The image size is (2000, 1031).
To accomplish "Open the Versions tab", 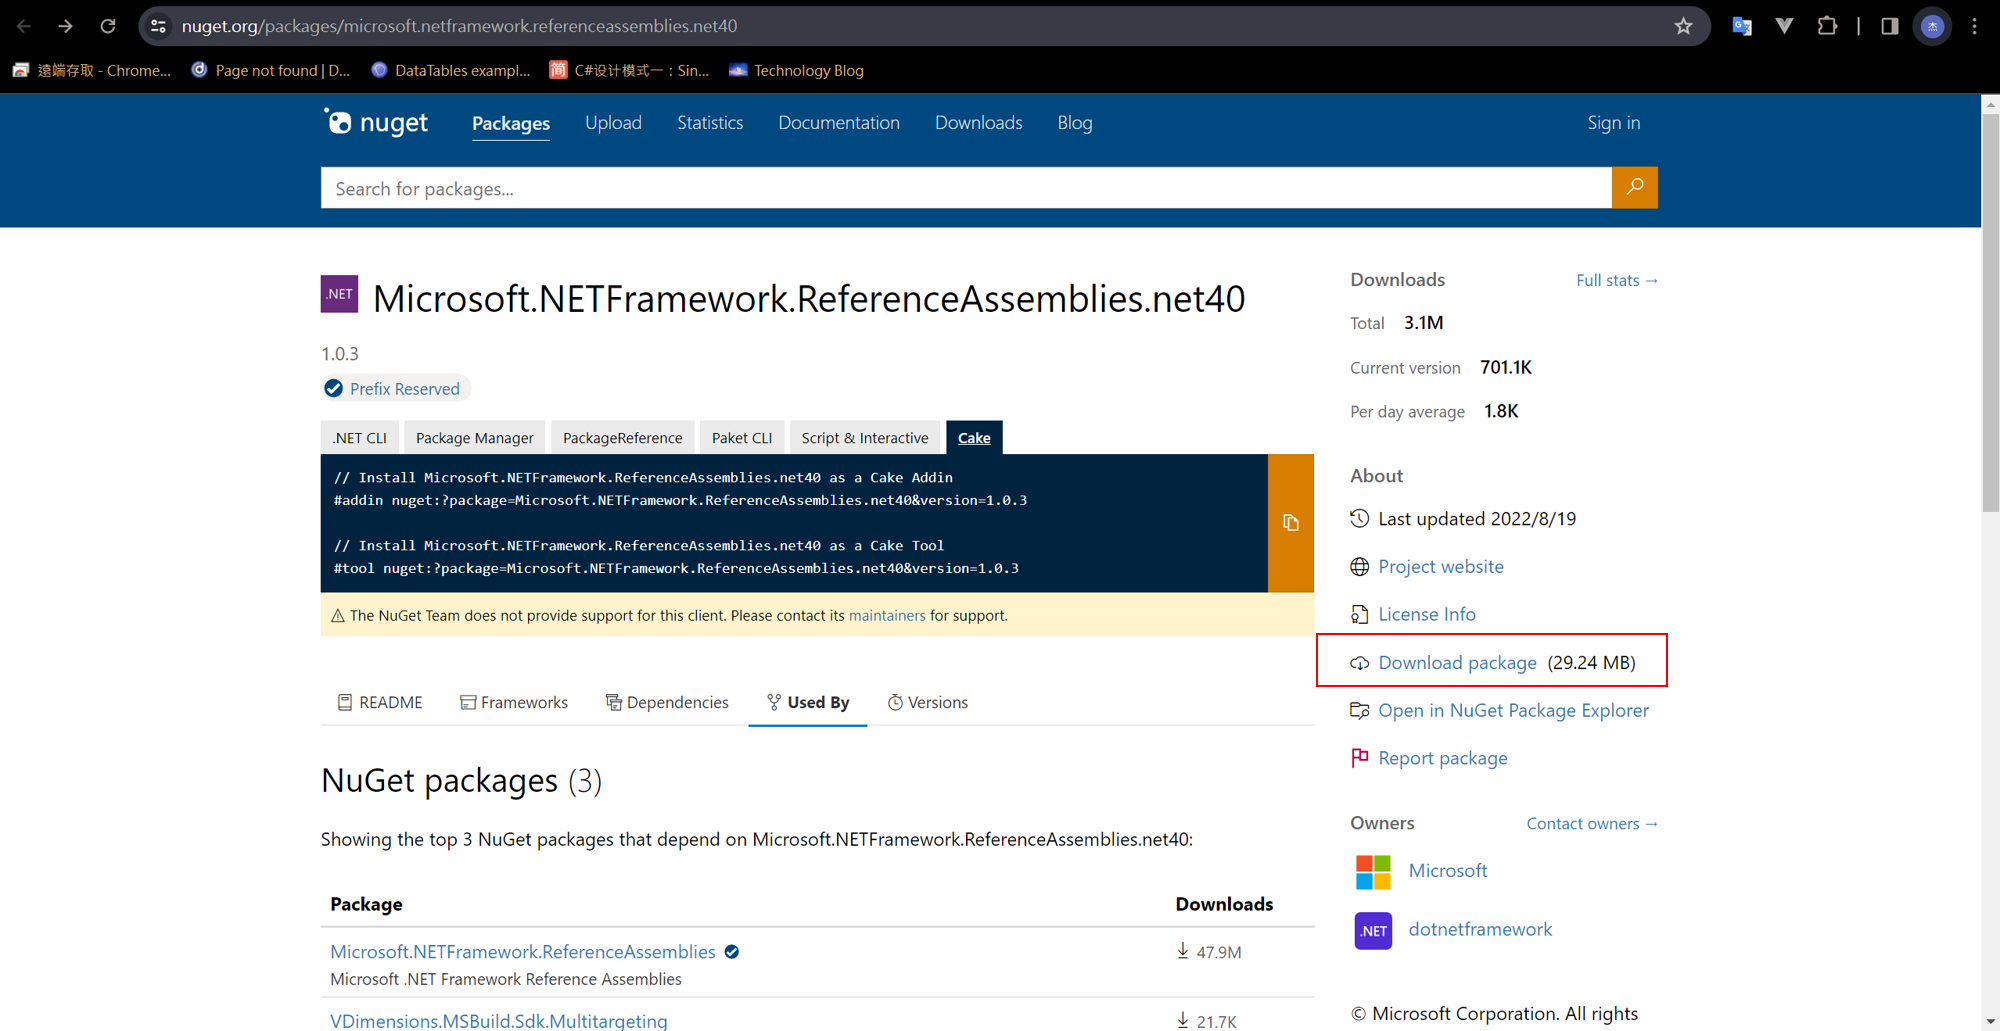I will [927, 702].
